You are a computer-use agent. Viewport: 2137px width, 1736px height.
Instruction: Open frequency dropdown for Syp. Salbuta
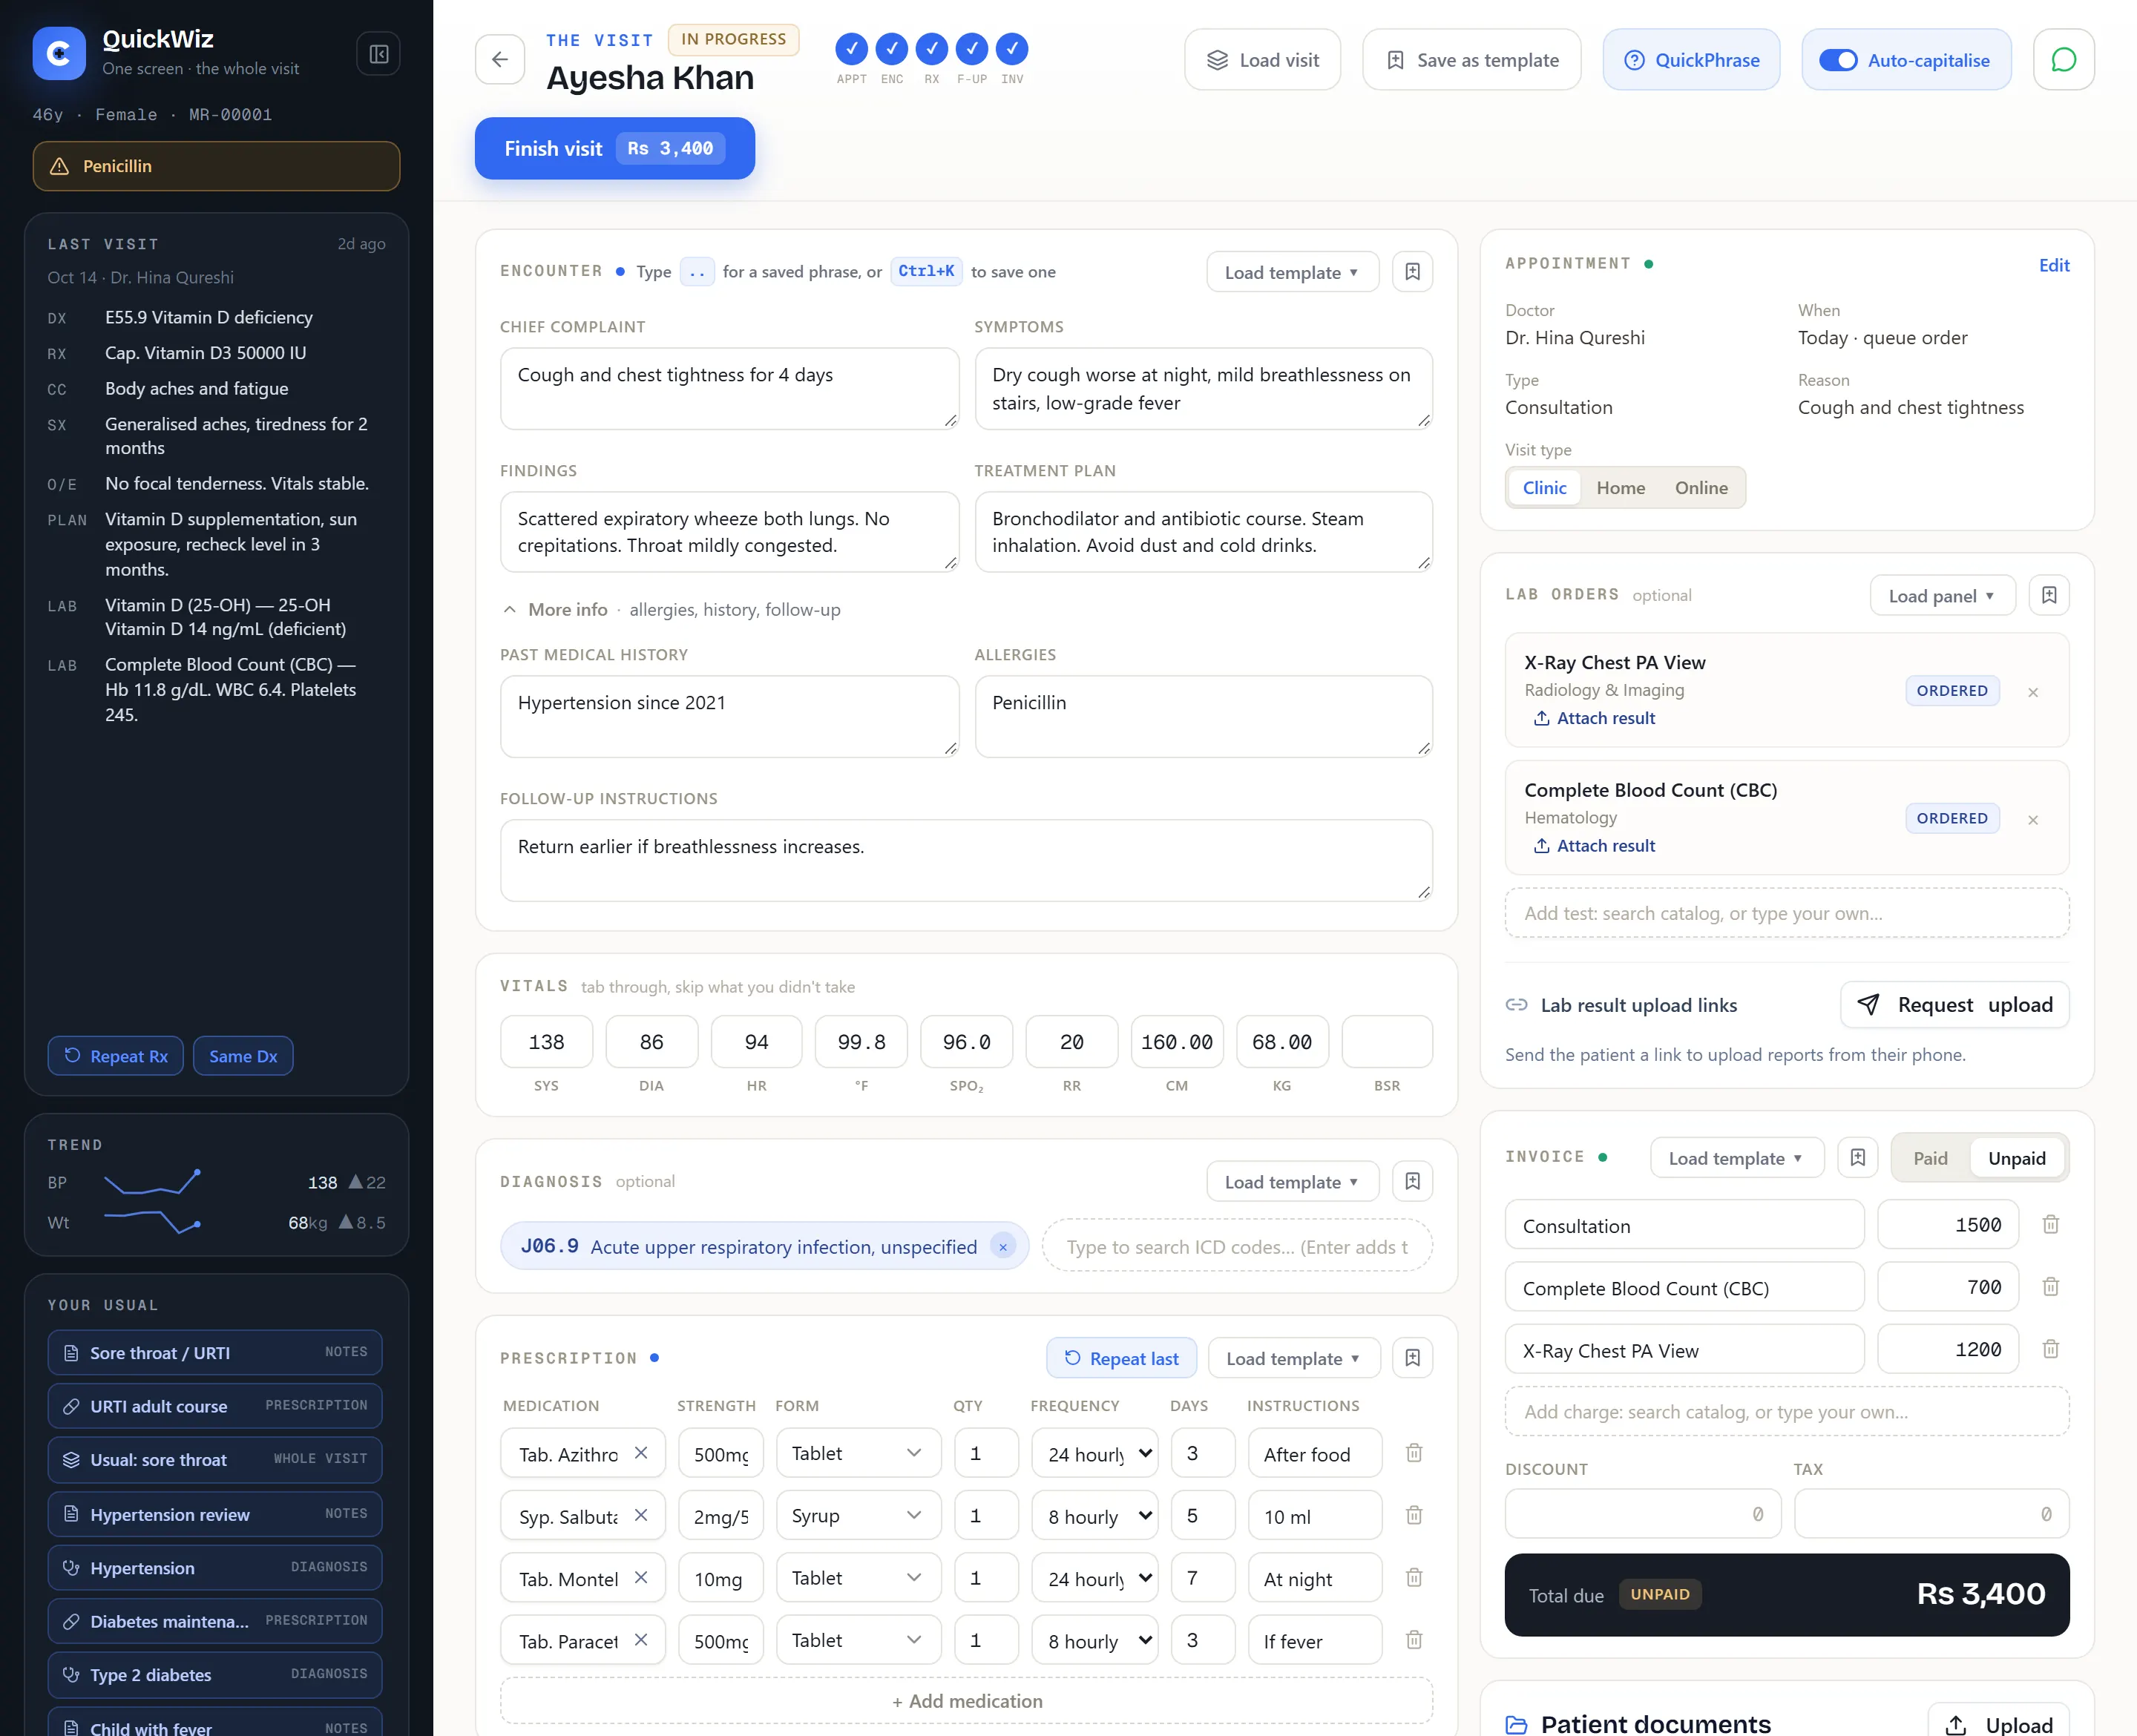coord(1094,1515)
